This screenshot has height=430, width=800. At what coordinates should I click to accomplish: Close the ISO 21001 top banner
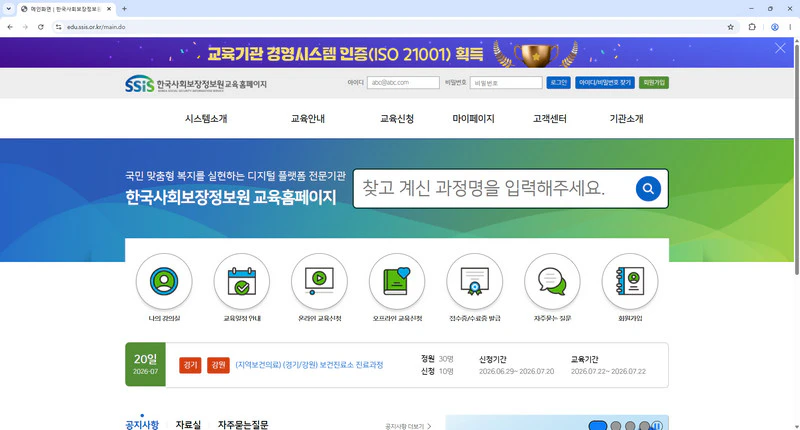(780, 48)
